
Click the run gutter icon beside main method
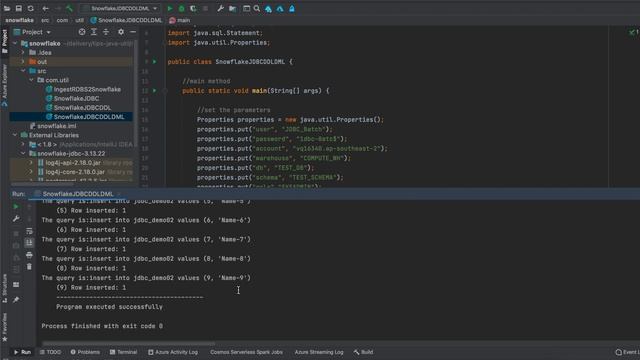pos(154,91)
